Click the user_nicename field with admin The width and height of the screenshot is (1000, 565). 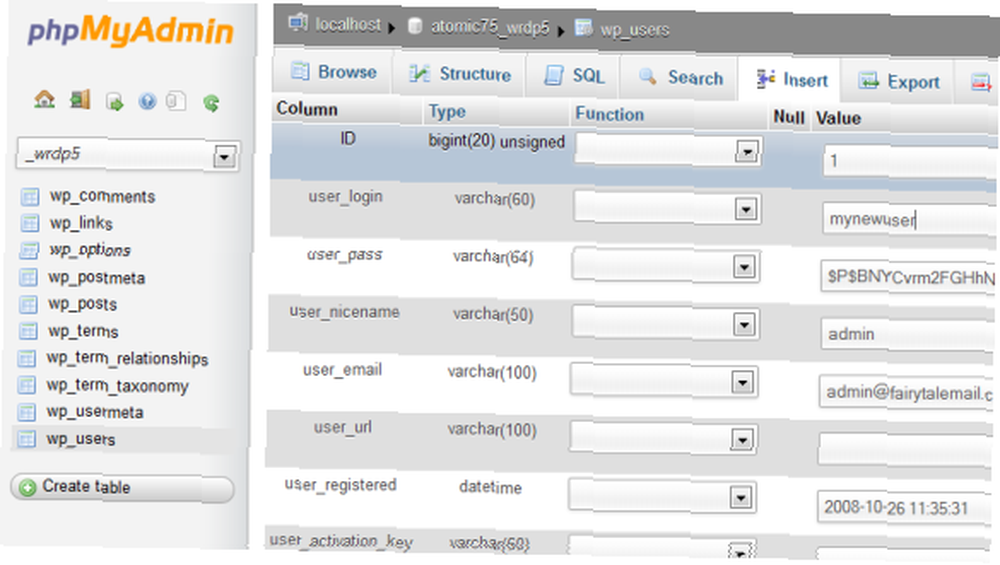point(909,334)
